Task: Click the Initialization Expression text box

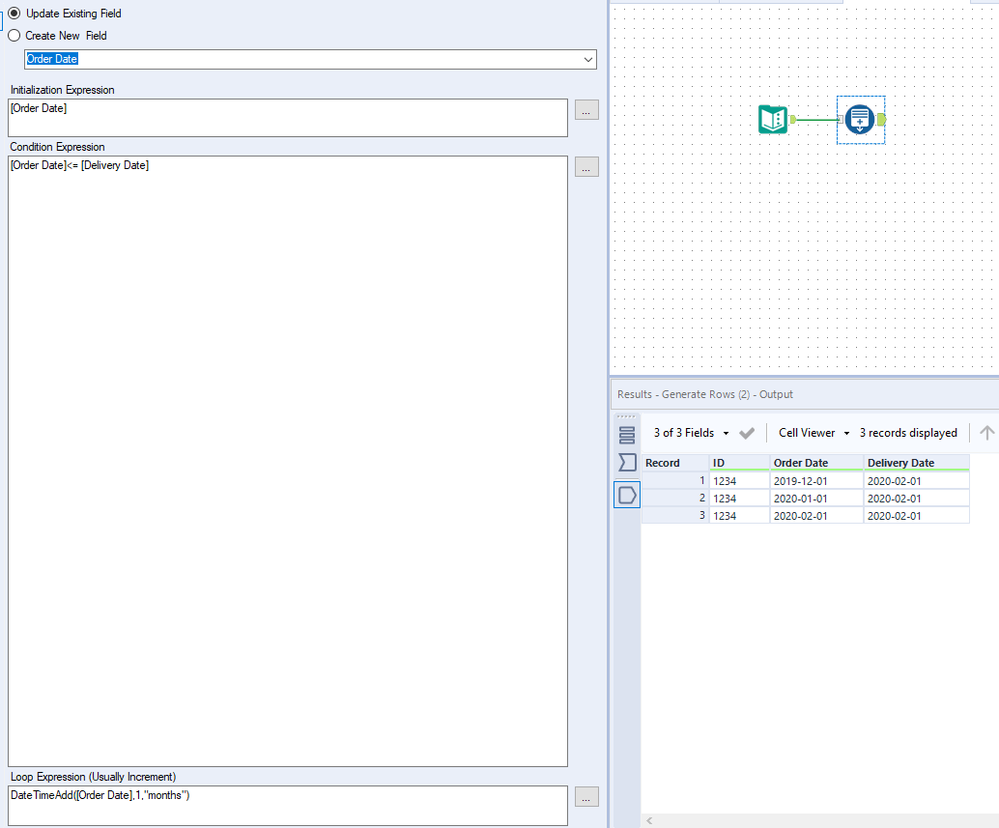Action: (287, 117)
